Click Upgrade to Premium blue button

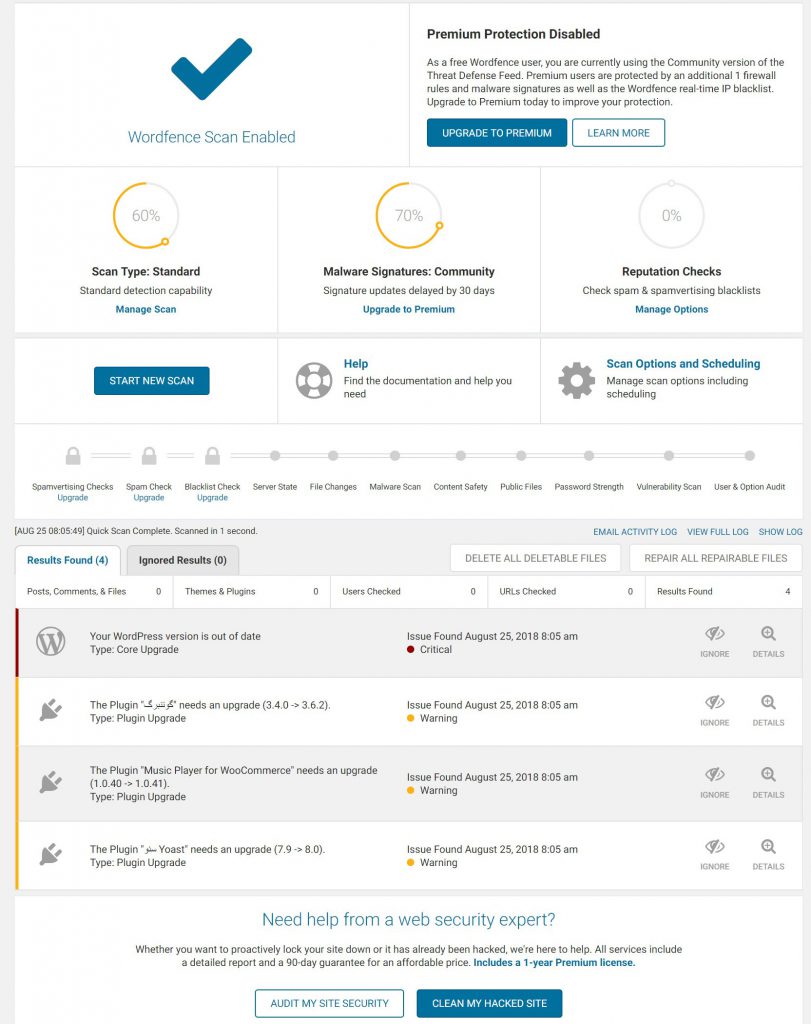coord(497,133)
